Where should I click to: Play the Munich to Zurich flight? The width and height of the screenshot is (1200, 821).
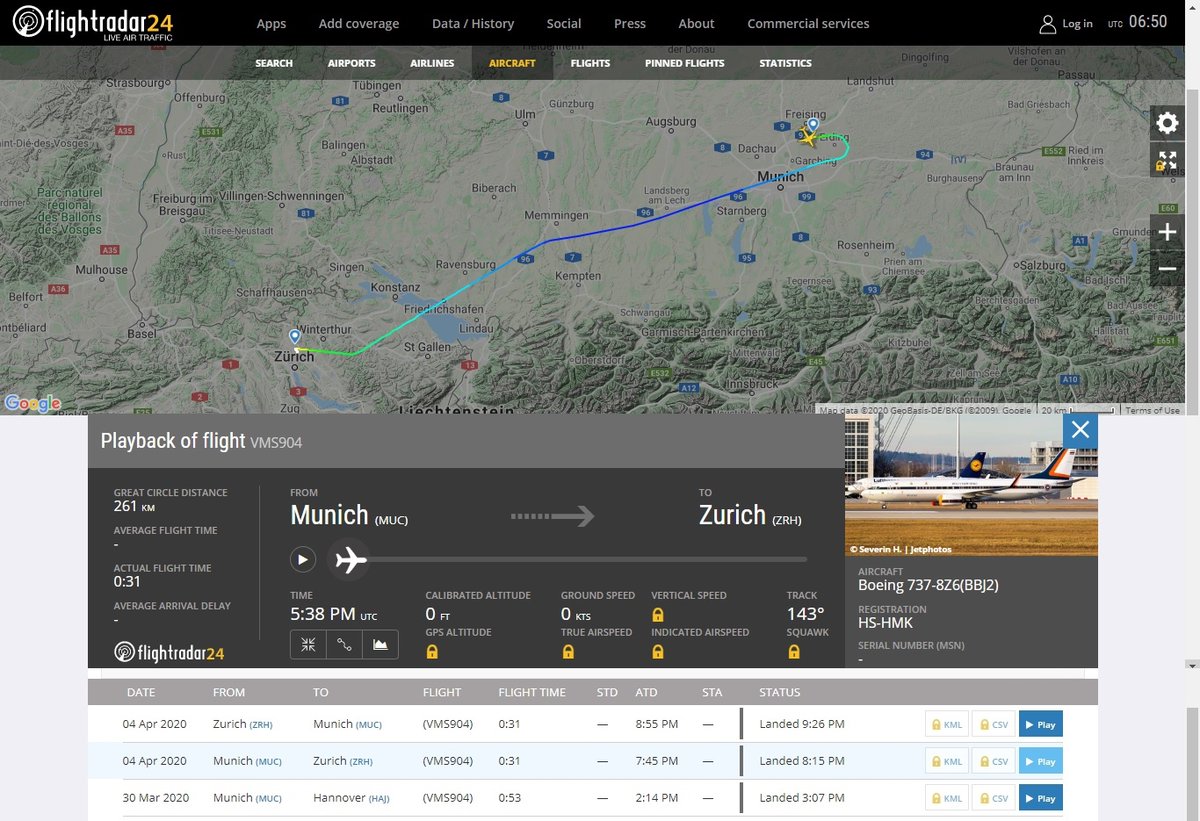coord(1040,761)
